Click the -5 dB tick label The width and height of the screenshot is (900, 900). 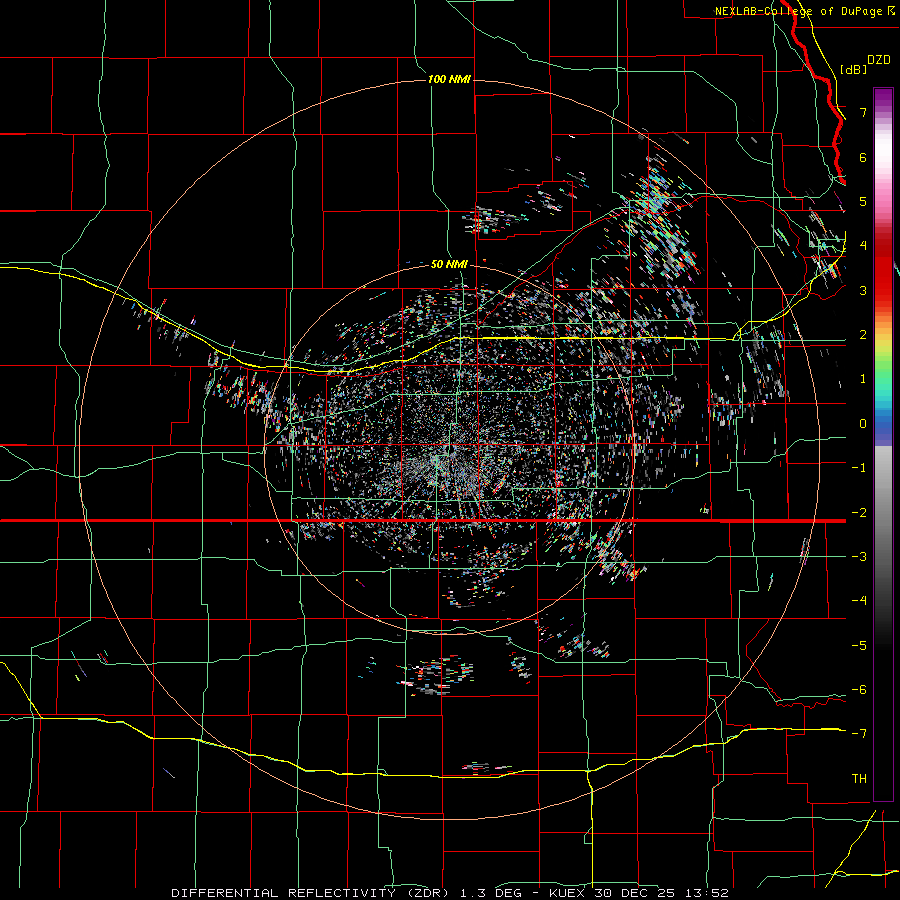859,645
